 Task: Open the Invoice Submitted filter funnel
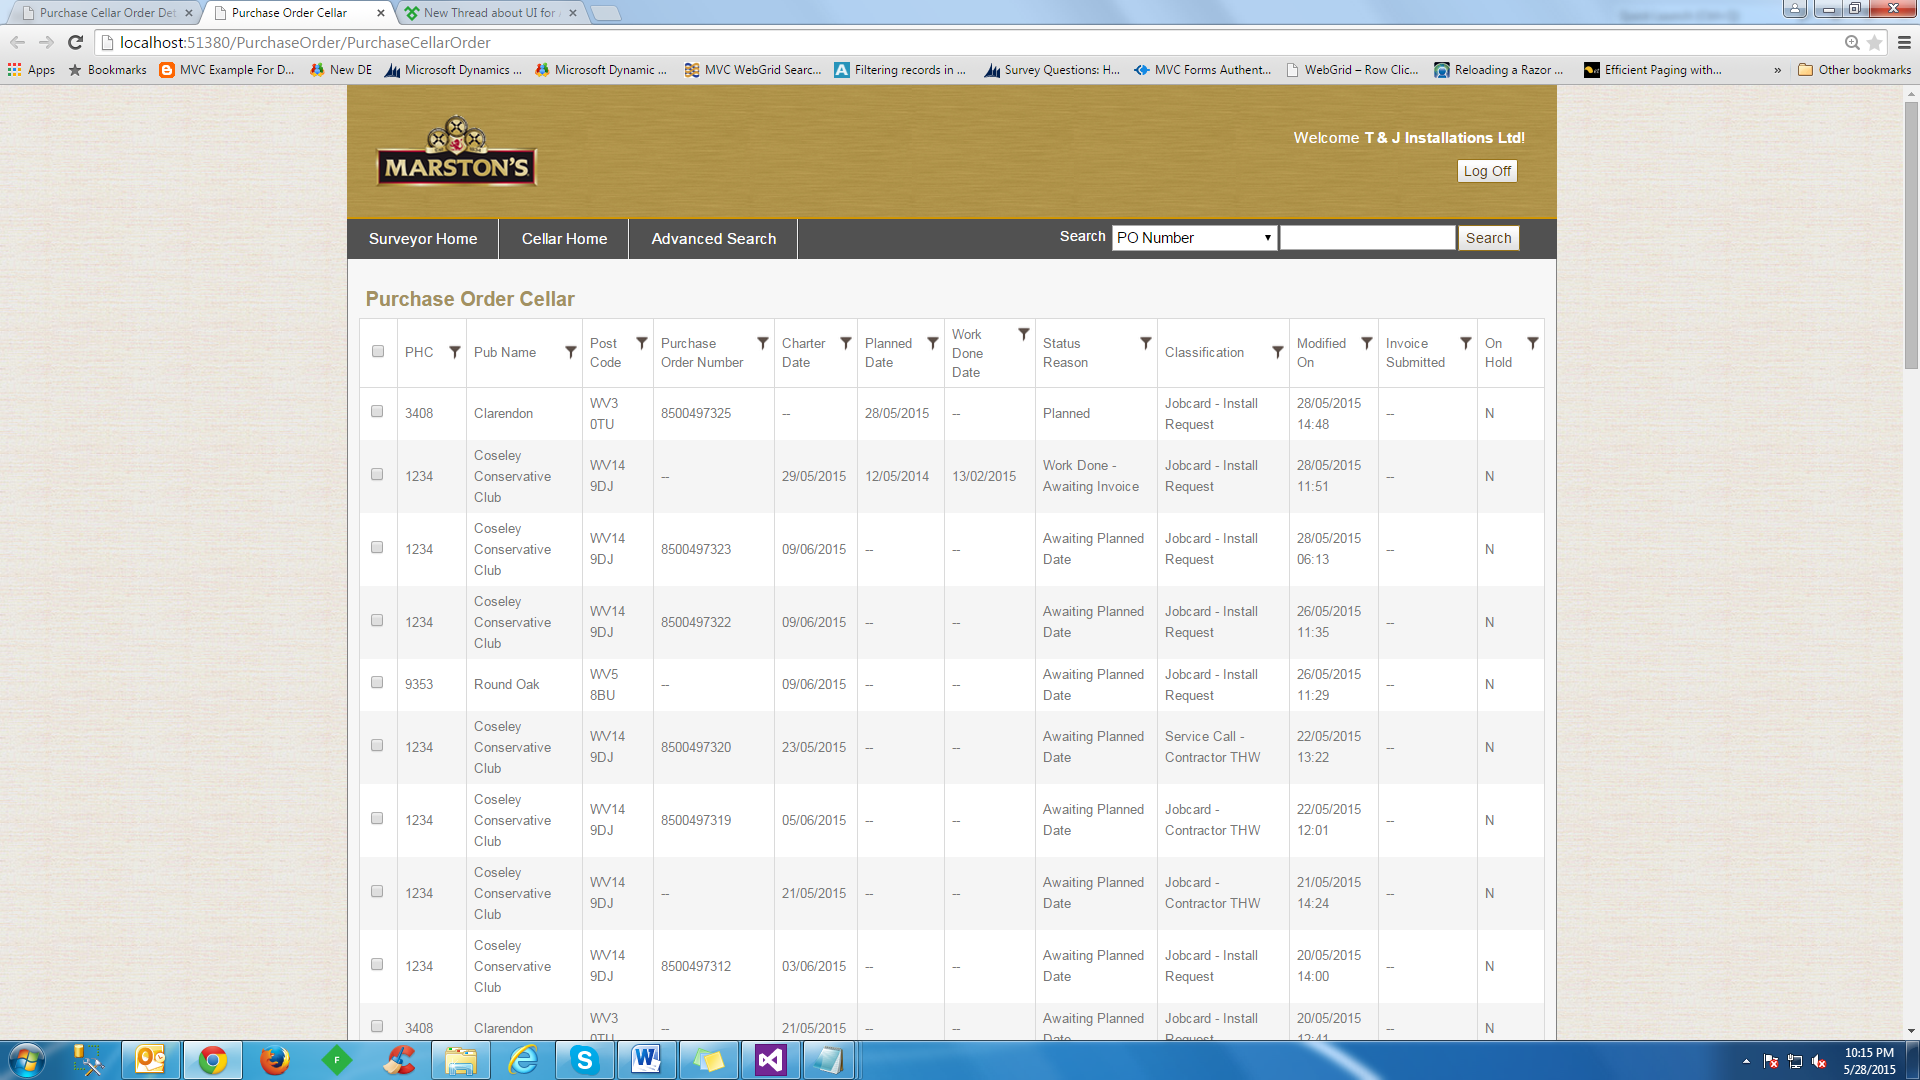(1466, 343)
